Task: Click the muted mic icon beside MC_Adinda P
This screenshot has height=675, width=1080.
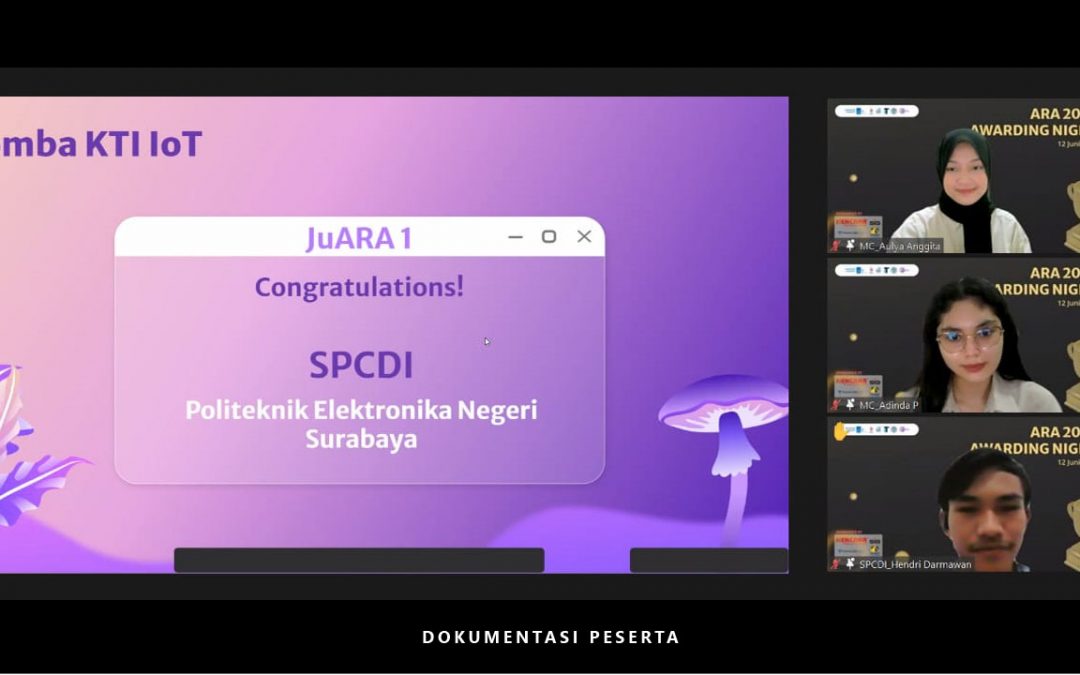Action: pyautogui.click(x=836, y=405)
